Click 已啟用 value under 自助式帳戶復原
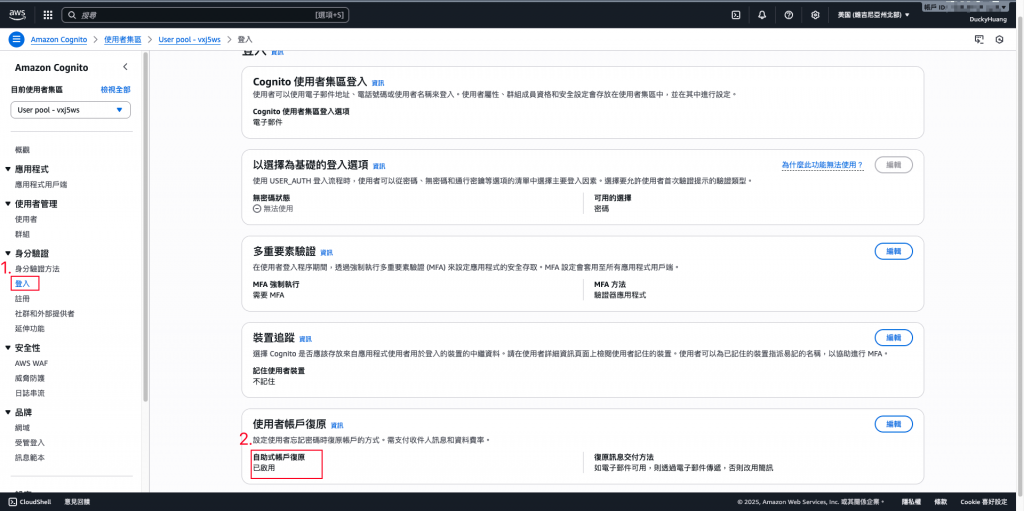The width and height of the screenshot is (1024, 511). pyautogui.click(x=264, y=468)
